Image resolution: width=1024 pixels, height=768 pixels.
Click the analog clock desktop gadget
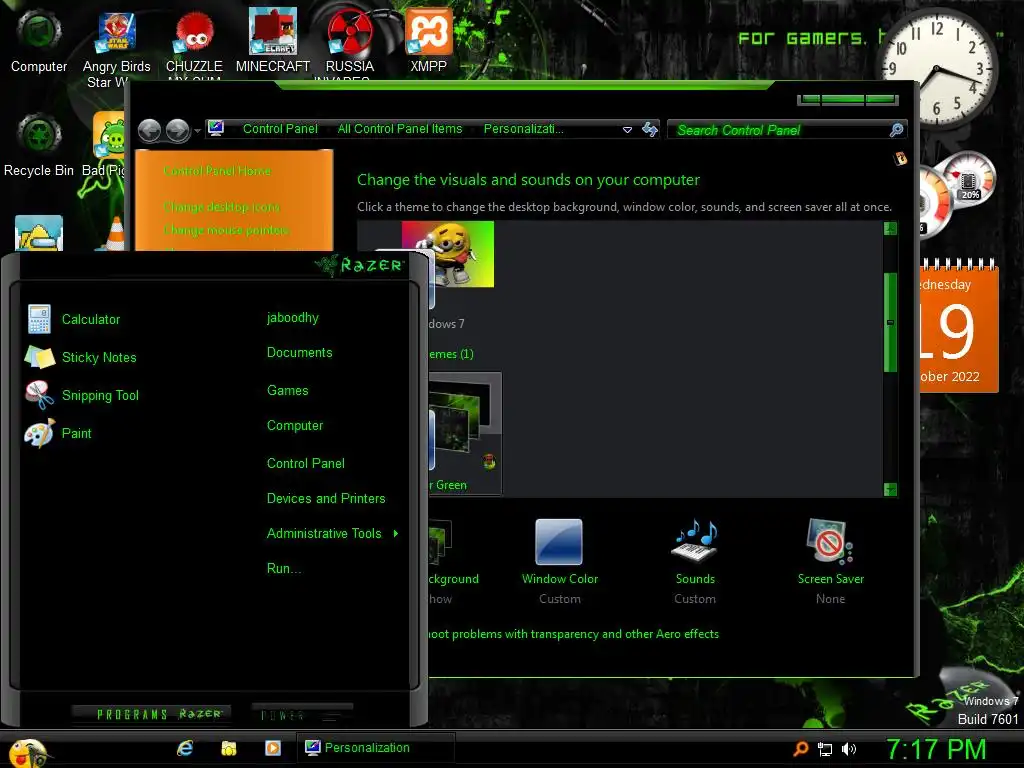[938, 68]
